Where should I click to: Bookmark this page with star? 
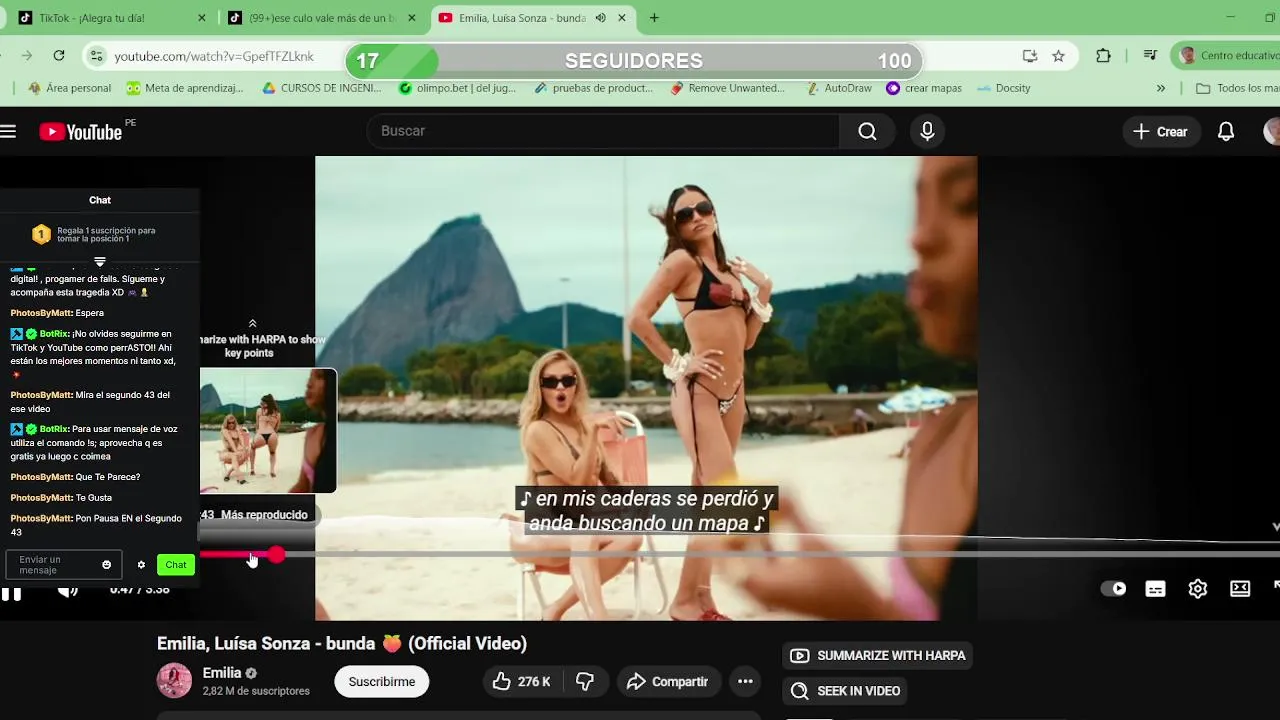(1058, 56)
